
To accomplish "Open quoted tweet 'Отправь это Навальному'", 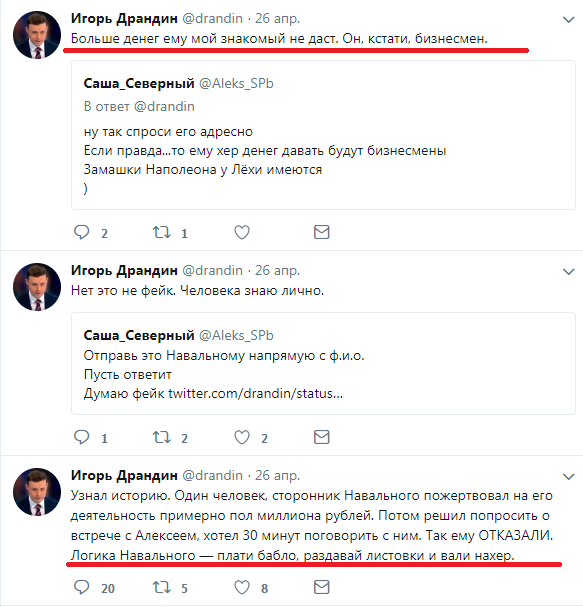I will pyautogui.click(x=323, y=364).
